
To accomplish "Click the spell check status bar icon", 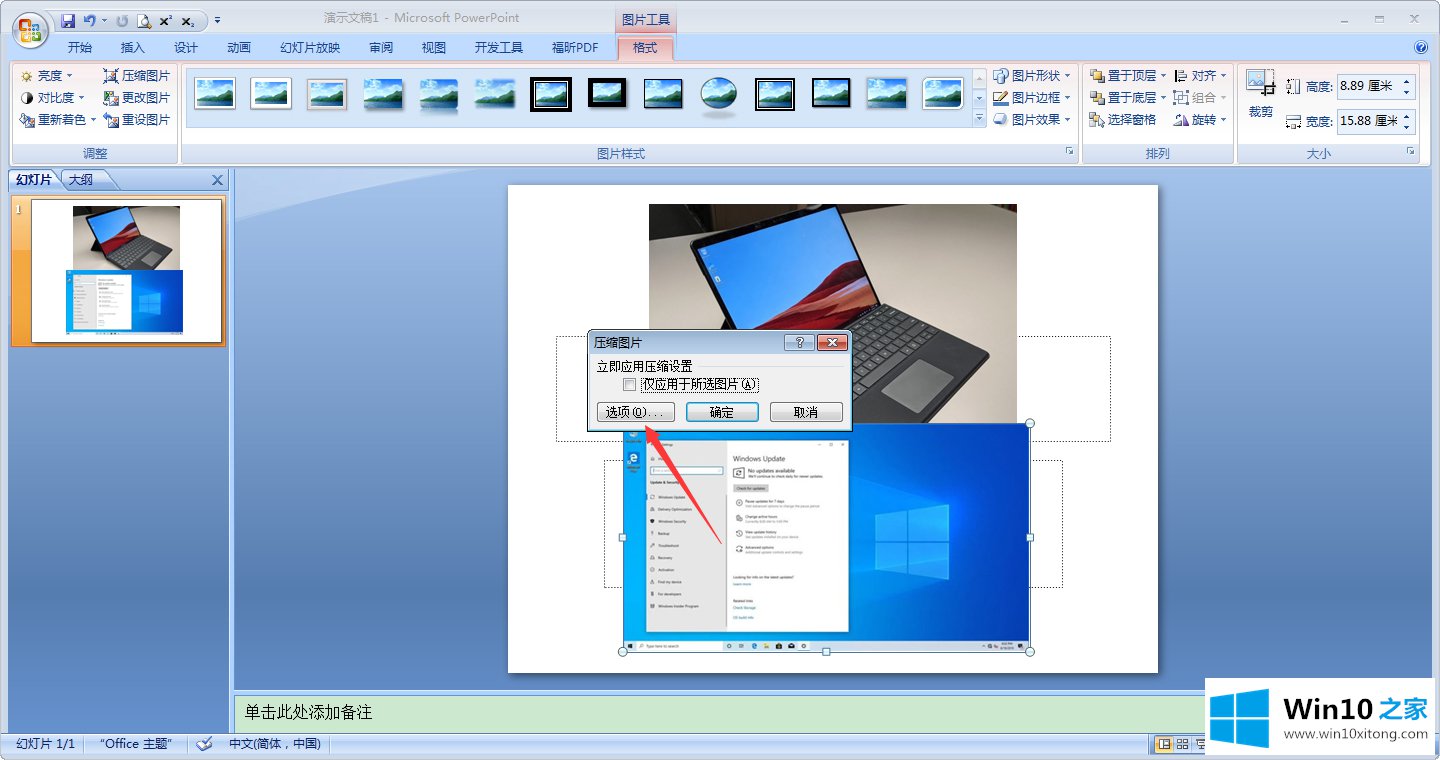I will 204,744.
